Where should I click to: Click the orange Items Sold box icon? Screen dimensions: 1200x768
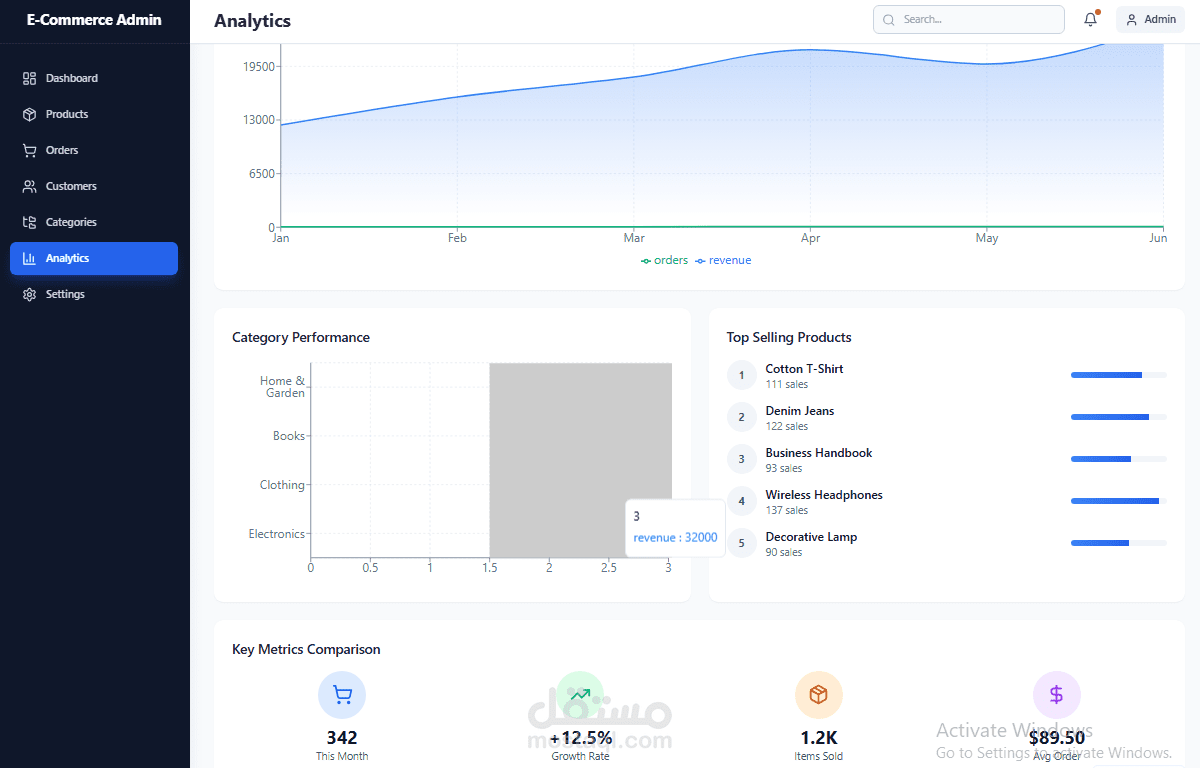(x=819, y=695)
